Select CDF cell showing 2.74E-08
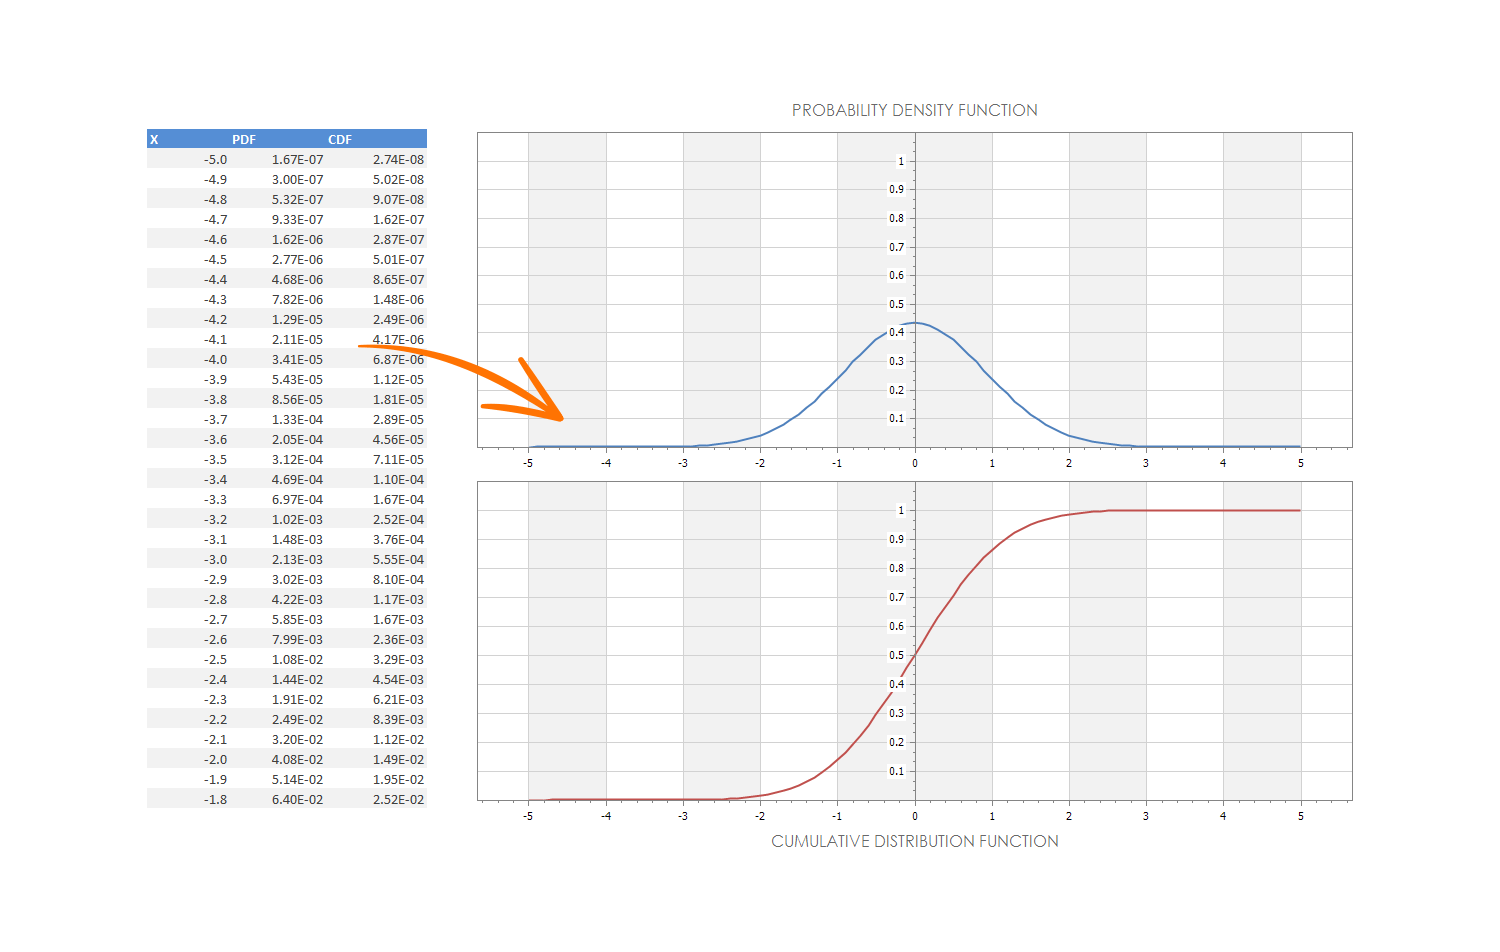 click(398, 160)
